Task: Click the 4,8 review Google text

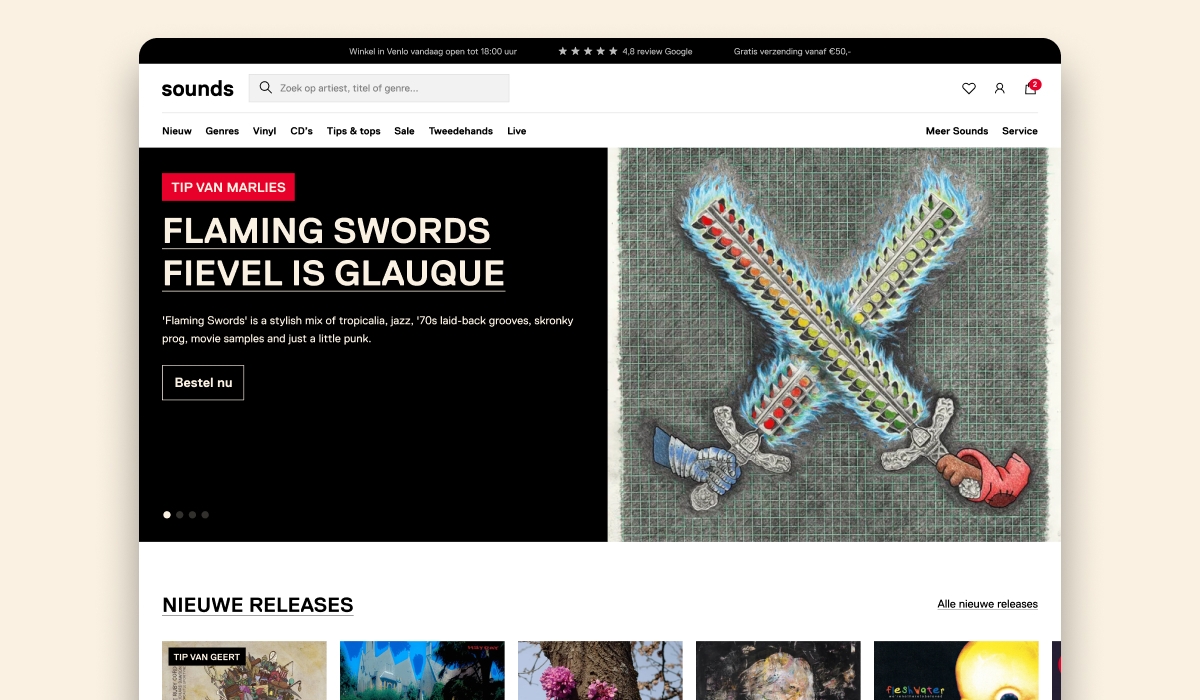Action: [x=657, y=51]
